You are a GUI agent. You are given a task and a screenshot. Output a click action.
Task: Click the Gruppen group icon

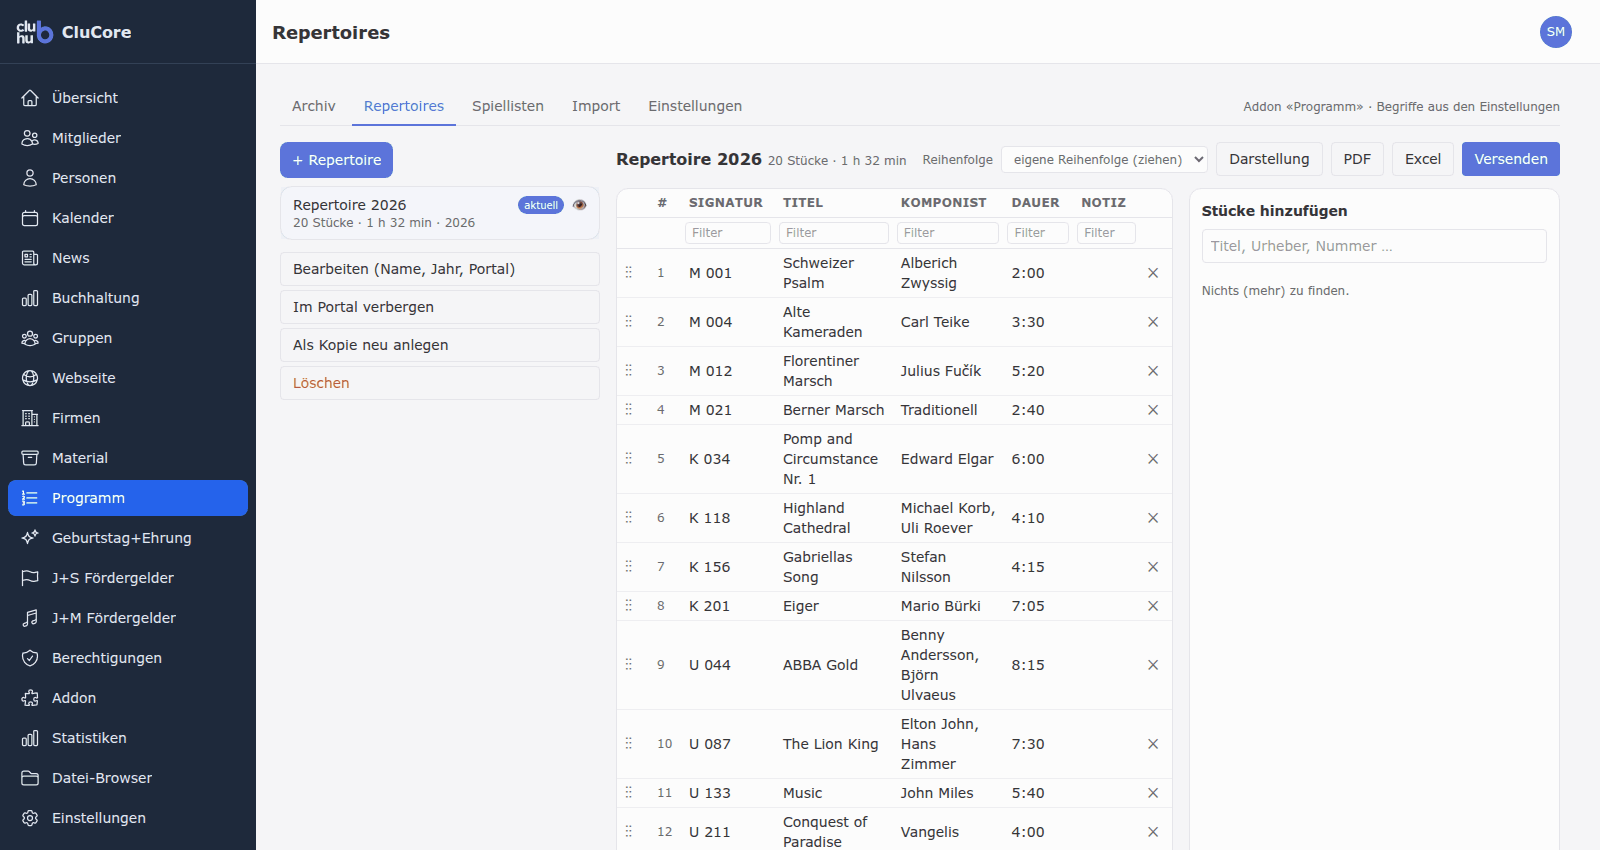coord(30,338)
